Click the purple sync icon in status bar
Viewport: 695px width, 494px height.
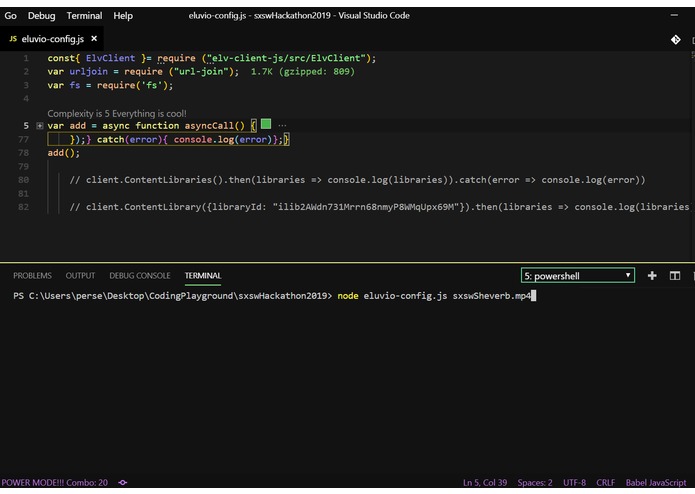(x=123, y=482)
